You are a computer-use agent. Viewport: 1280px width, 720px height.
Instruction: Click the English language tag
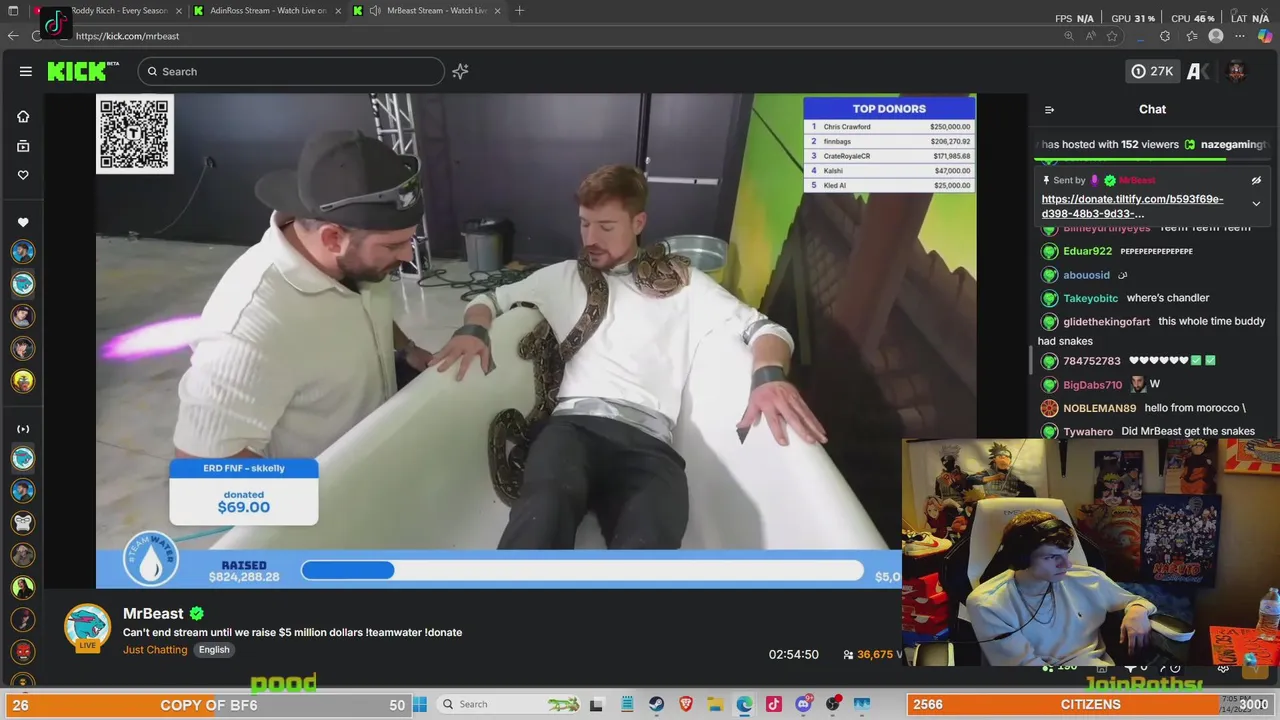click(x=214, y=650)
